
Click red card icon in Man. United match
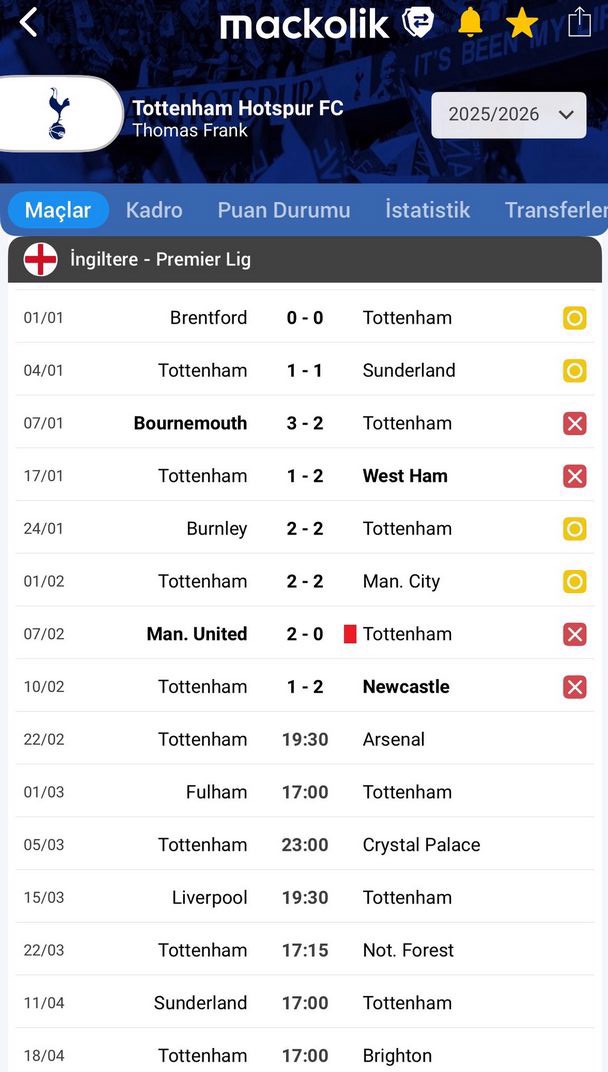pyautogui.click(x=350, y=634)
